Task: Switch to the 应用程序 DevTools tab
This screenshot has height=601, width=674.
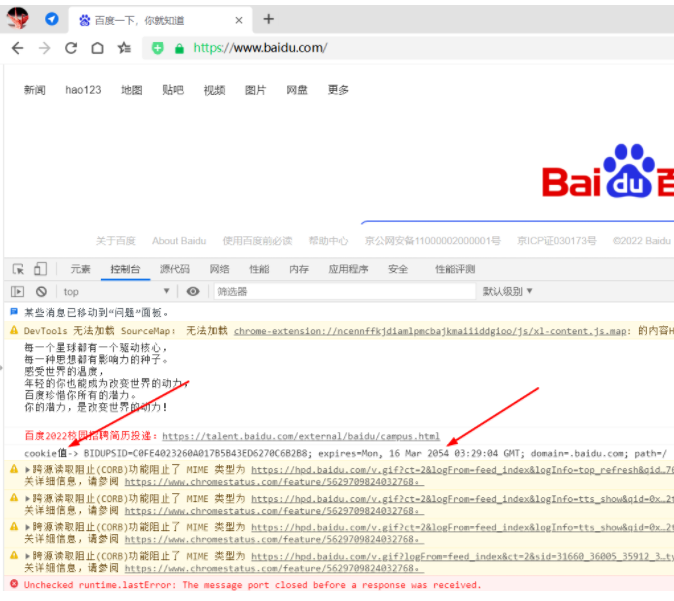Action: [348, 269]
